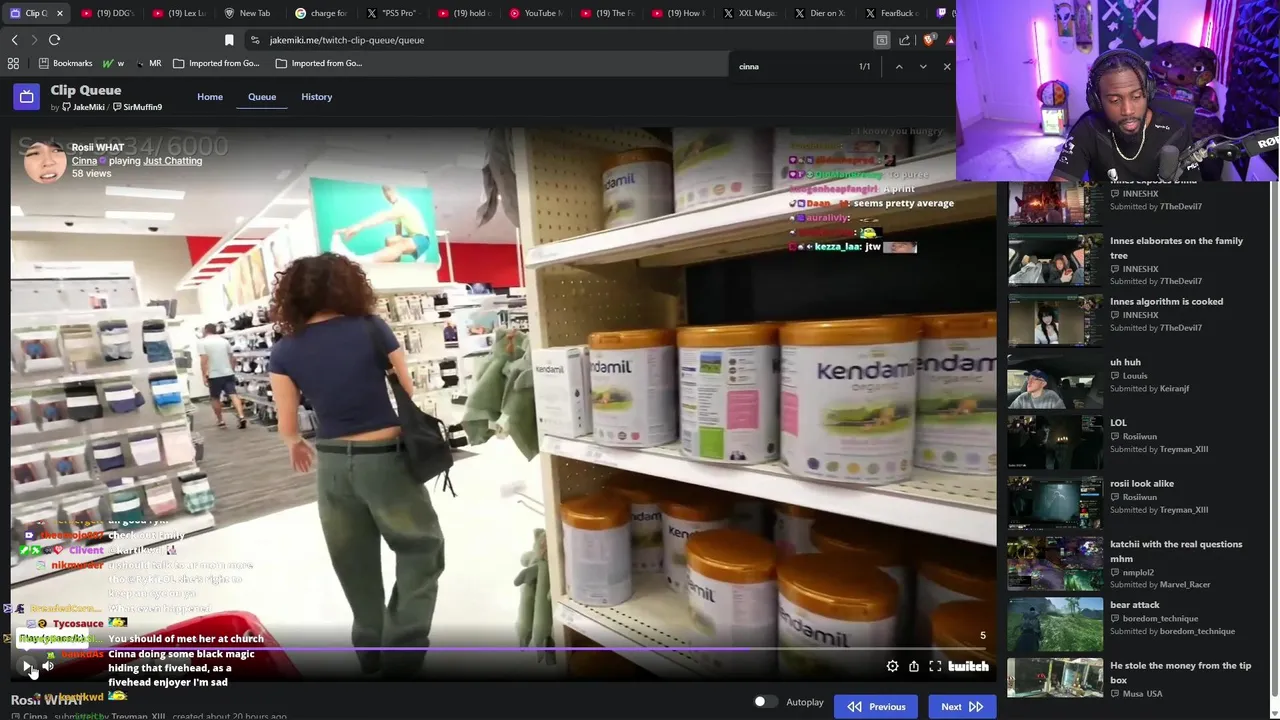Switch to the YouTube Music tab
This screenshot has width=1280, height=720.
(x=536, y=13)
